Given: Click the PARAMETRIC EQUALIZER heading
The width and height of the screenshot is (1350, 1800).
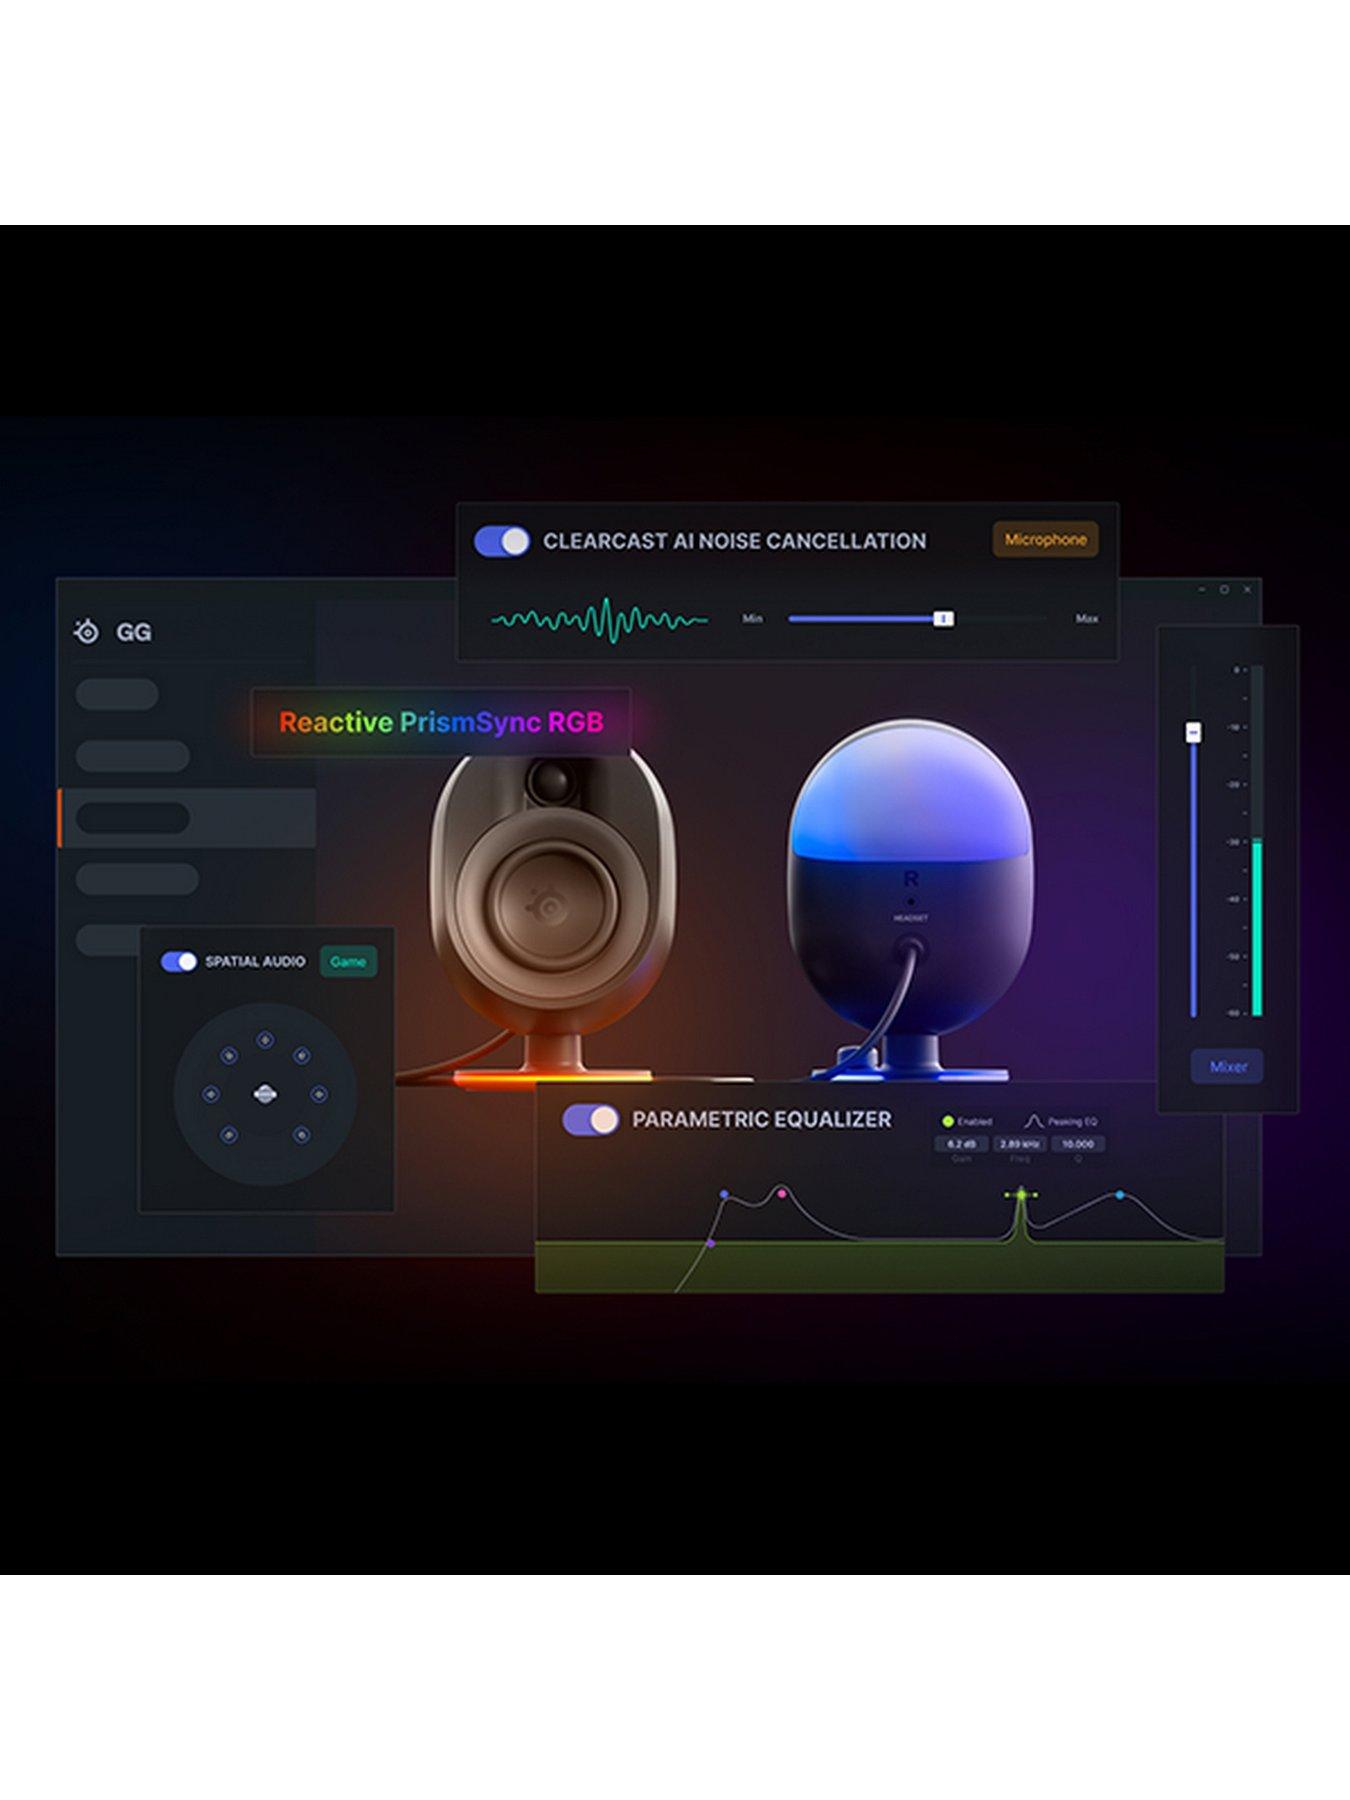Looking at the screenshot, I should 761,1119.
